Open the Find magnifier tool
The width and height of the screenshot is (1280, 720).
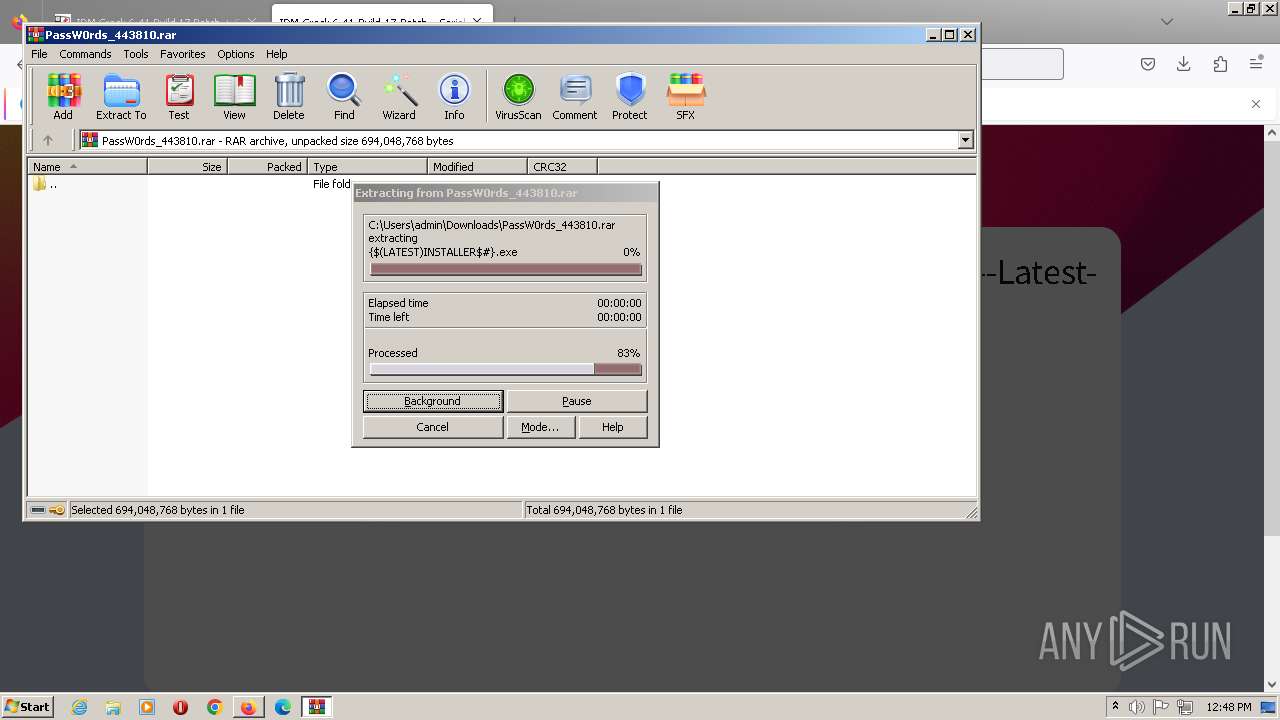coord(344,97)
